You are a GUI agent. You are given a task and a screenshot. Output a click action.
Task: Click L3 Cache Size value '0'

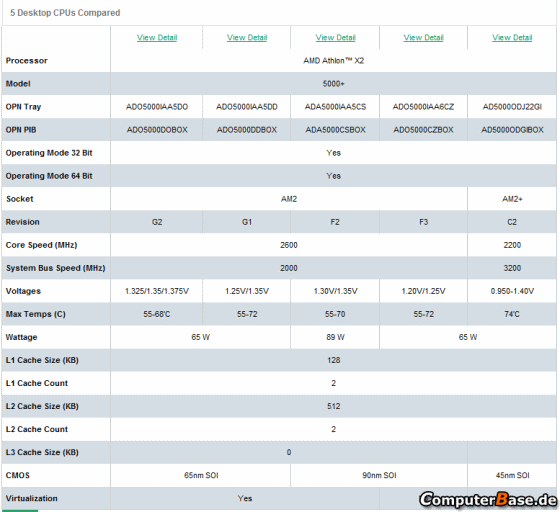coord(289,452)
